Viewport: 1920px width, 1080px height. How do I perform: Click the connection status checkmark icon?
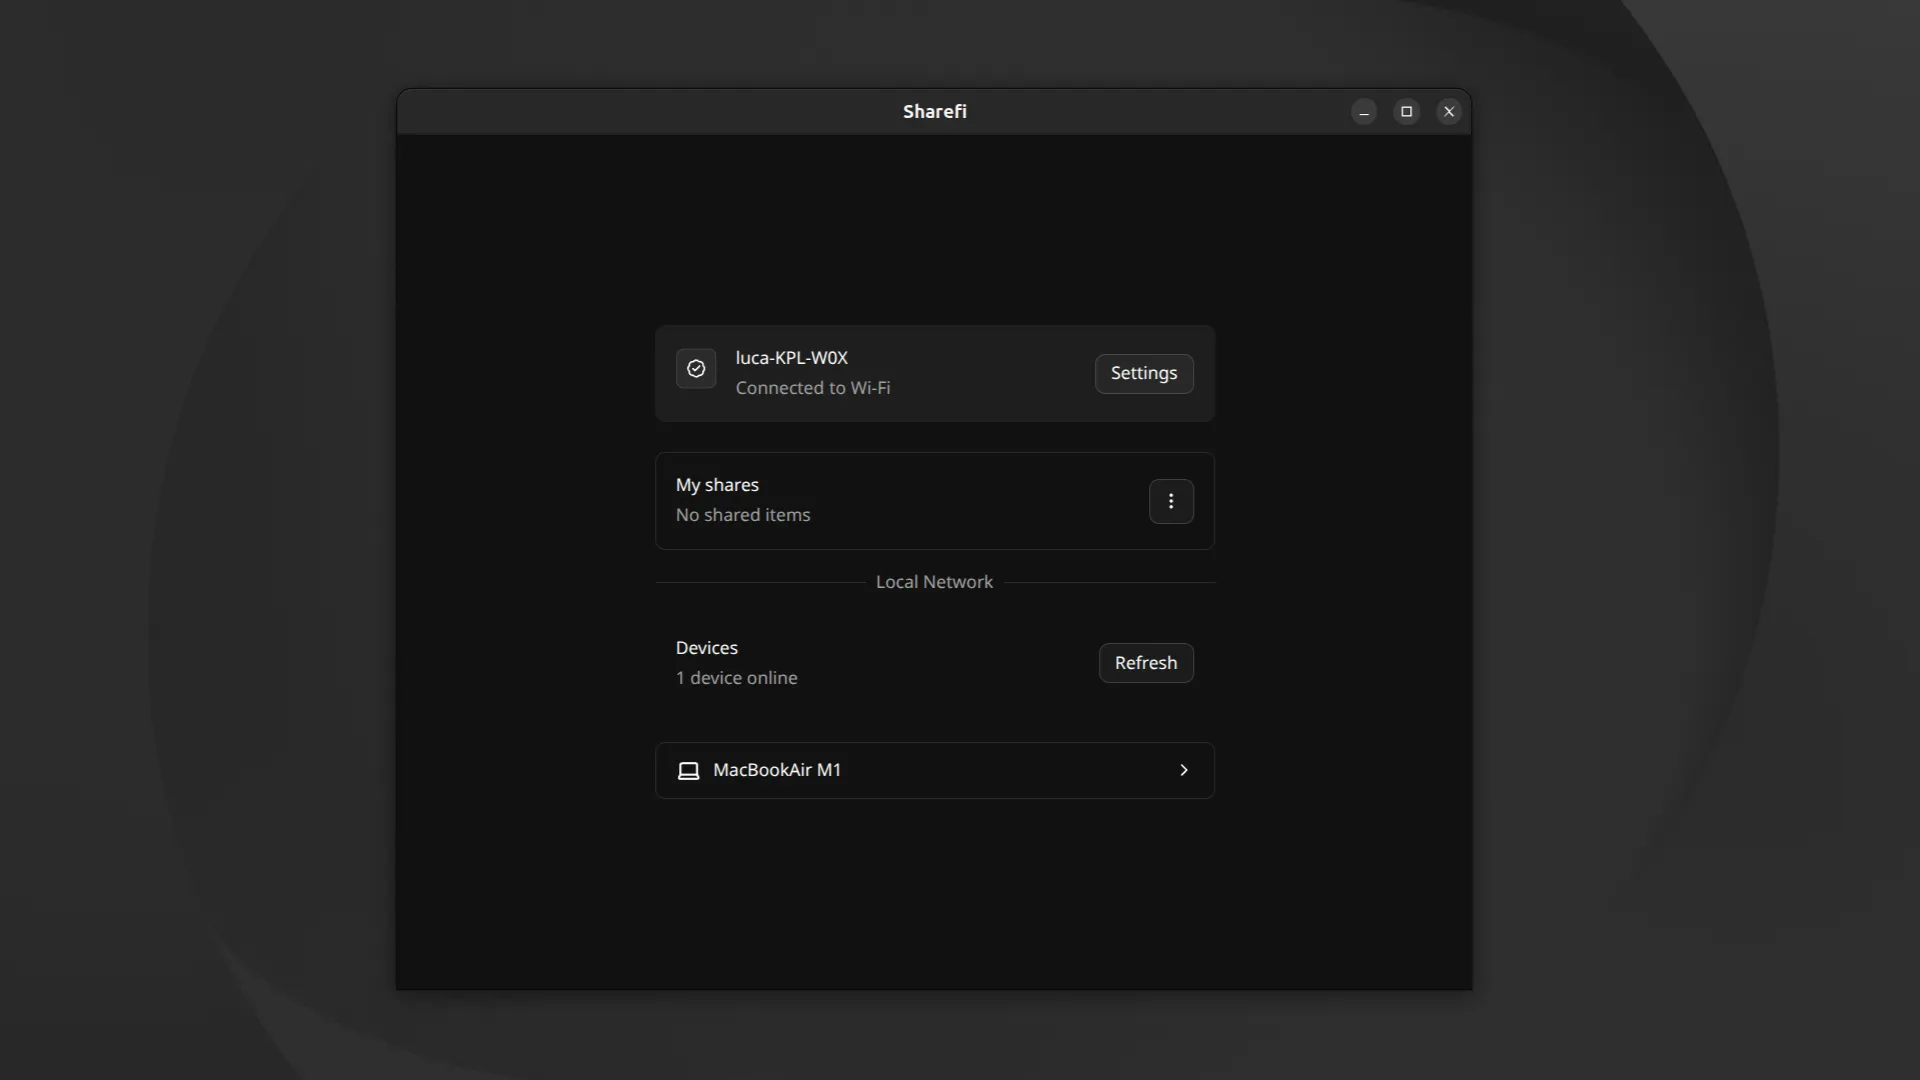click(696, 369)
